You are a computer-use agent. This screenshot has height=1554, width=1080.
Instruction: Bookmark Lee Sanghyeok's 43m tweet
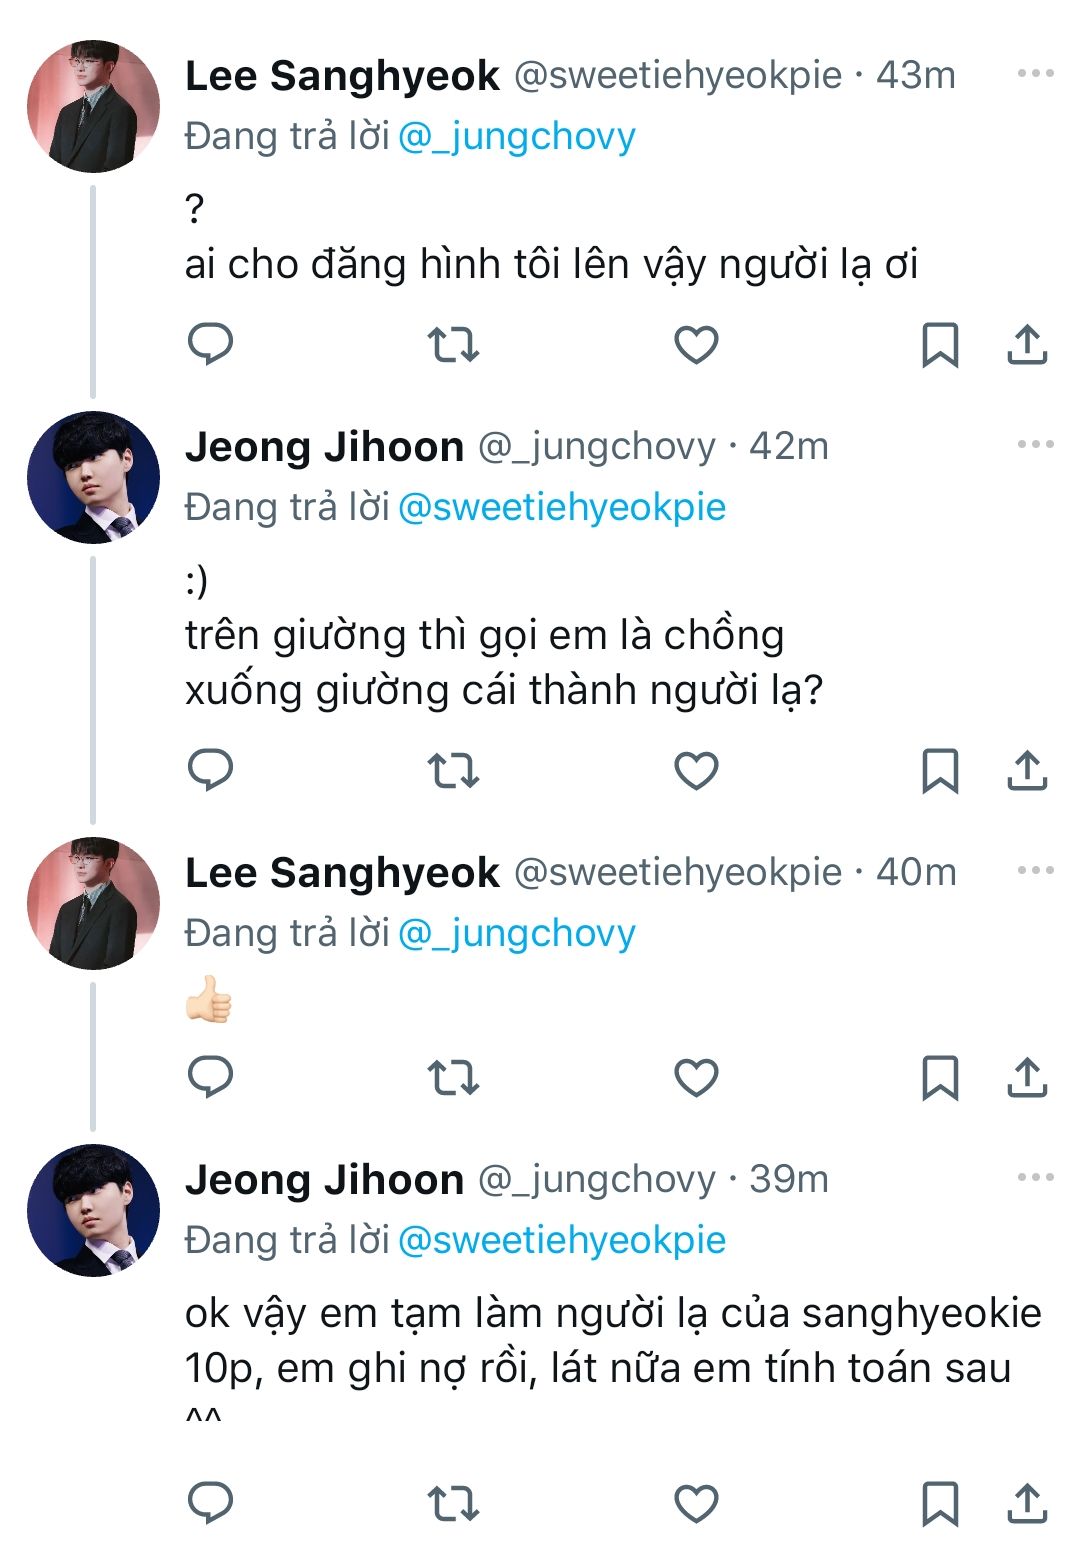click(939, 345)
